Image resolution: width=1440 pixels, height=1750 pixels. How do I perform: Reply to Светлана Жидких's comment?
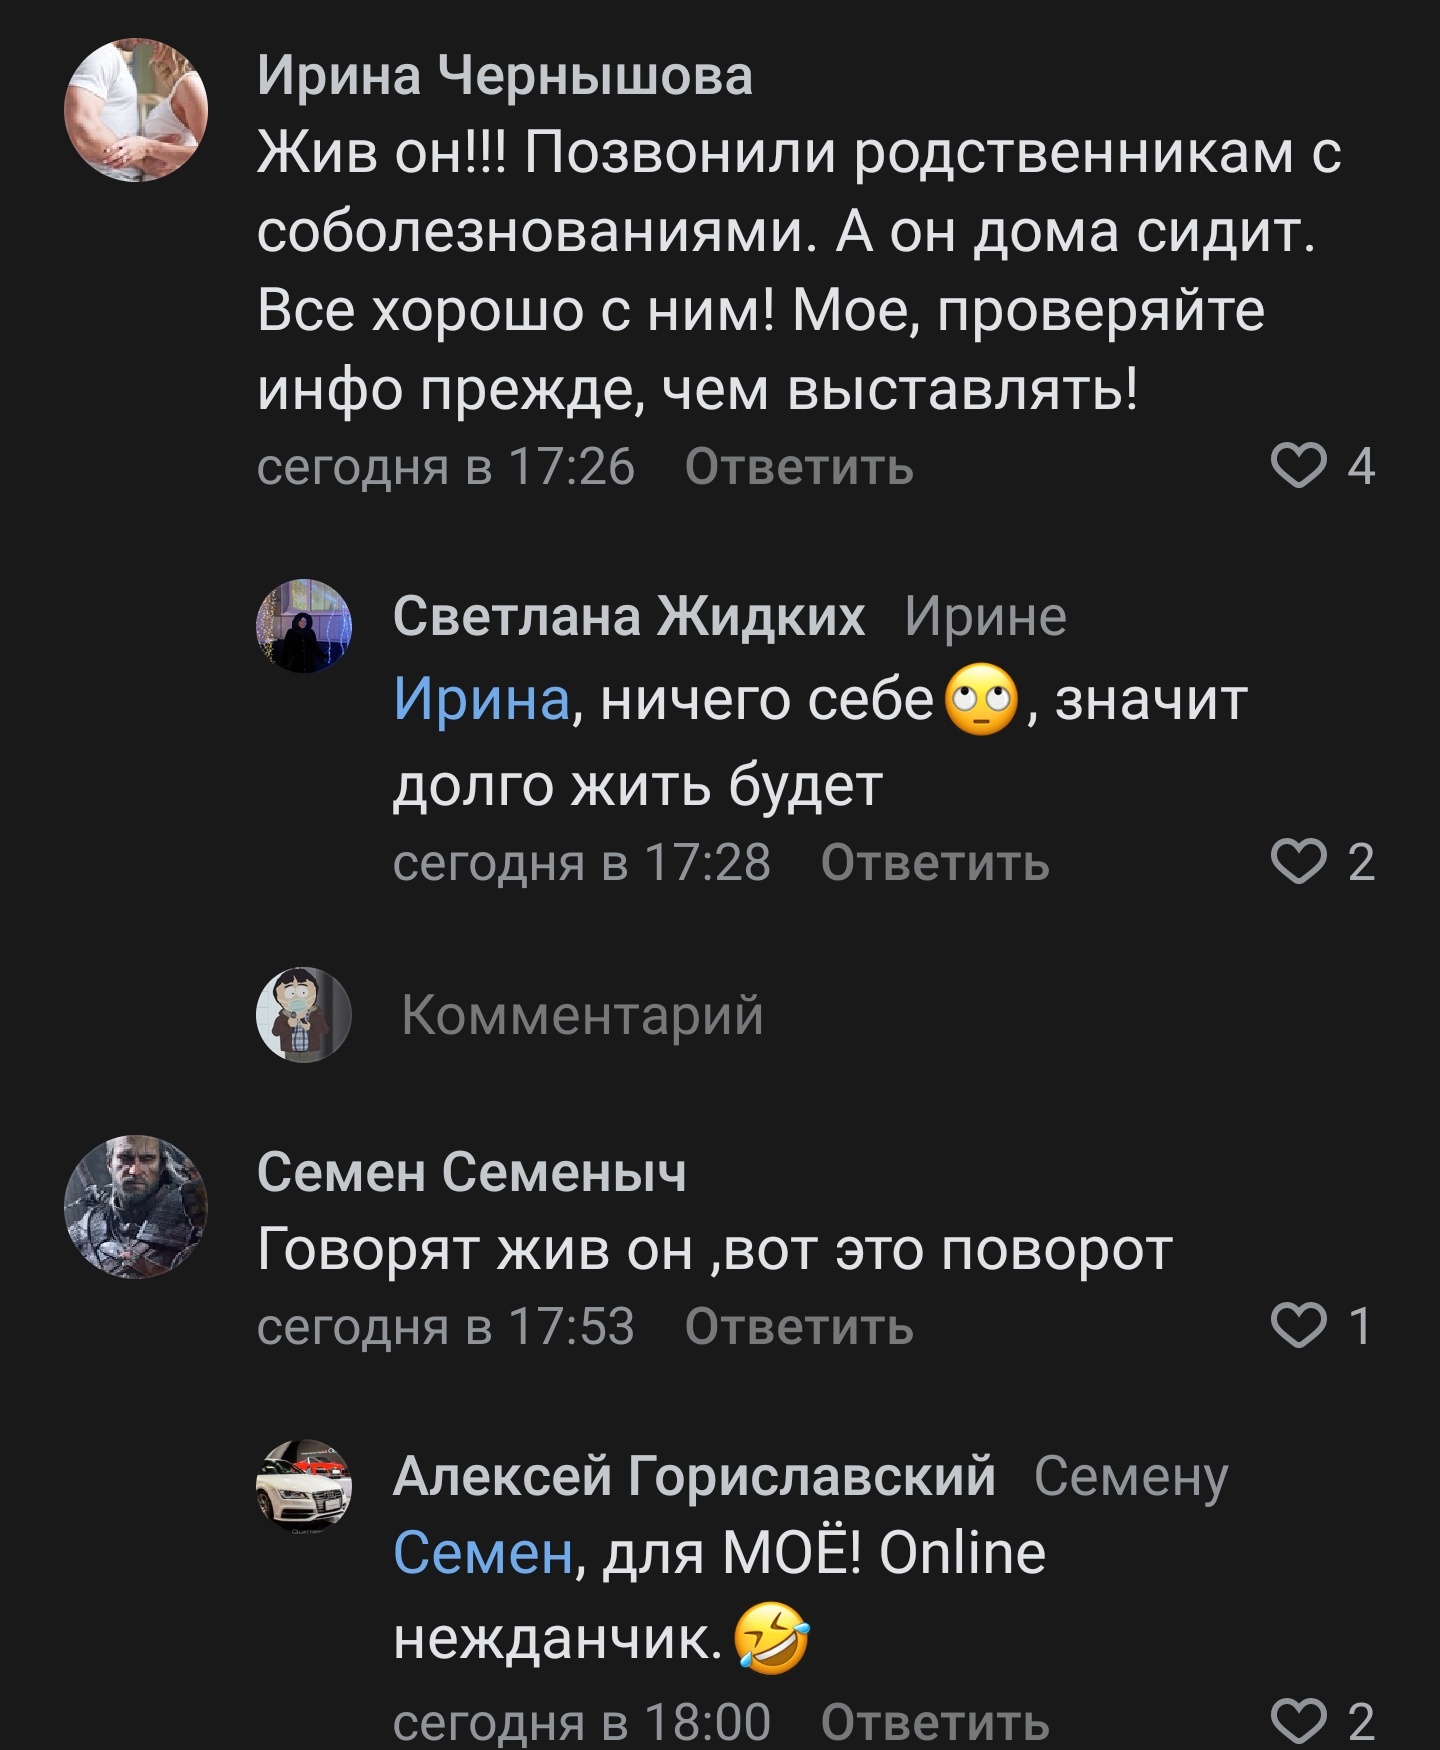click(935, 863)
